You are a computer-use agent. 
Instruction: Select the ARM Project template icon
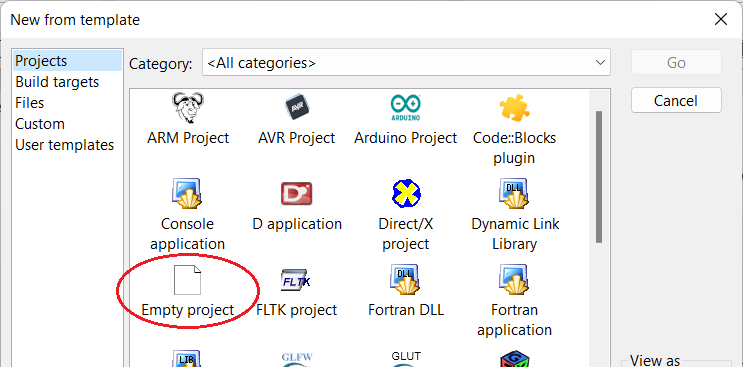coord(188,108)
